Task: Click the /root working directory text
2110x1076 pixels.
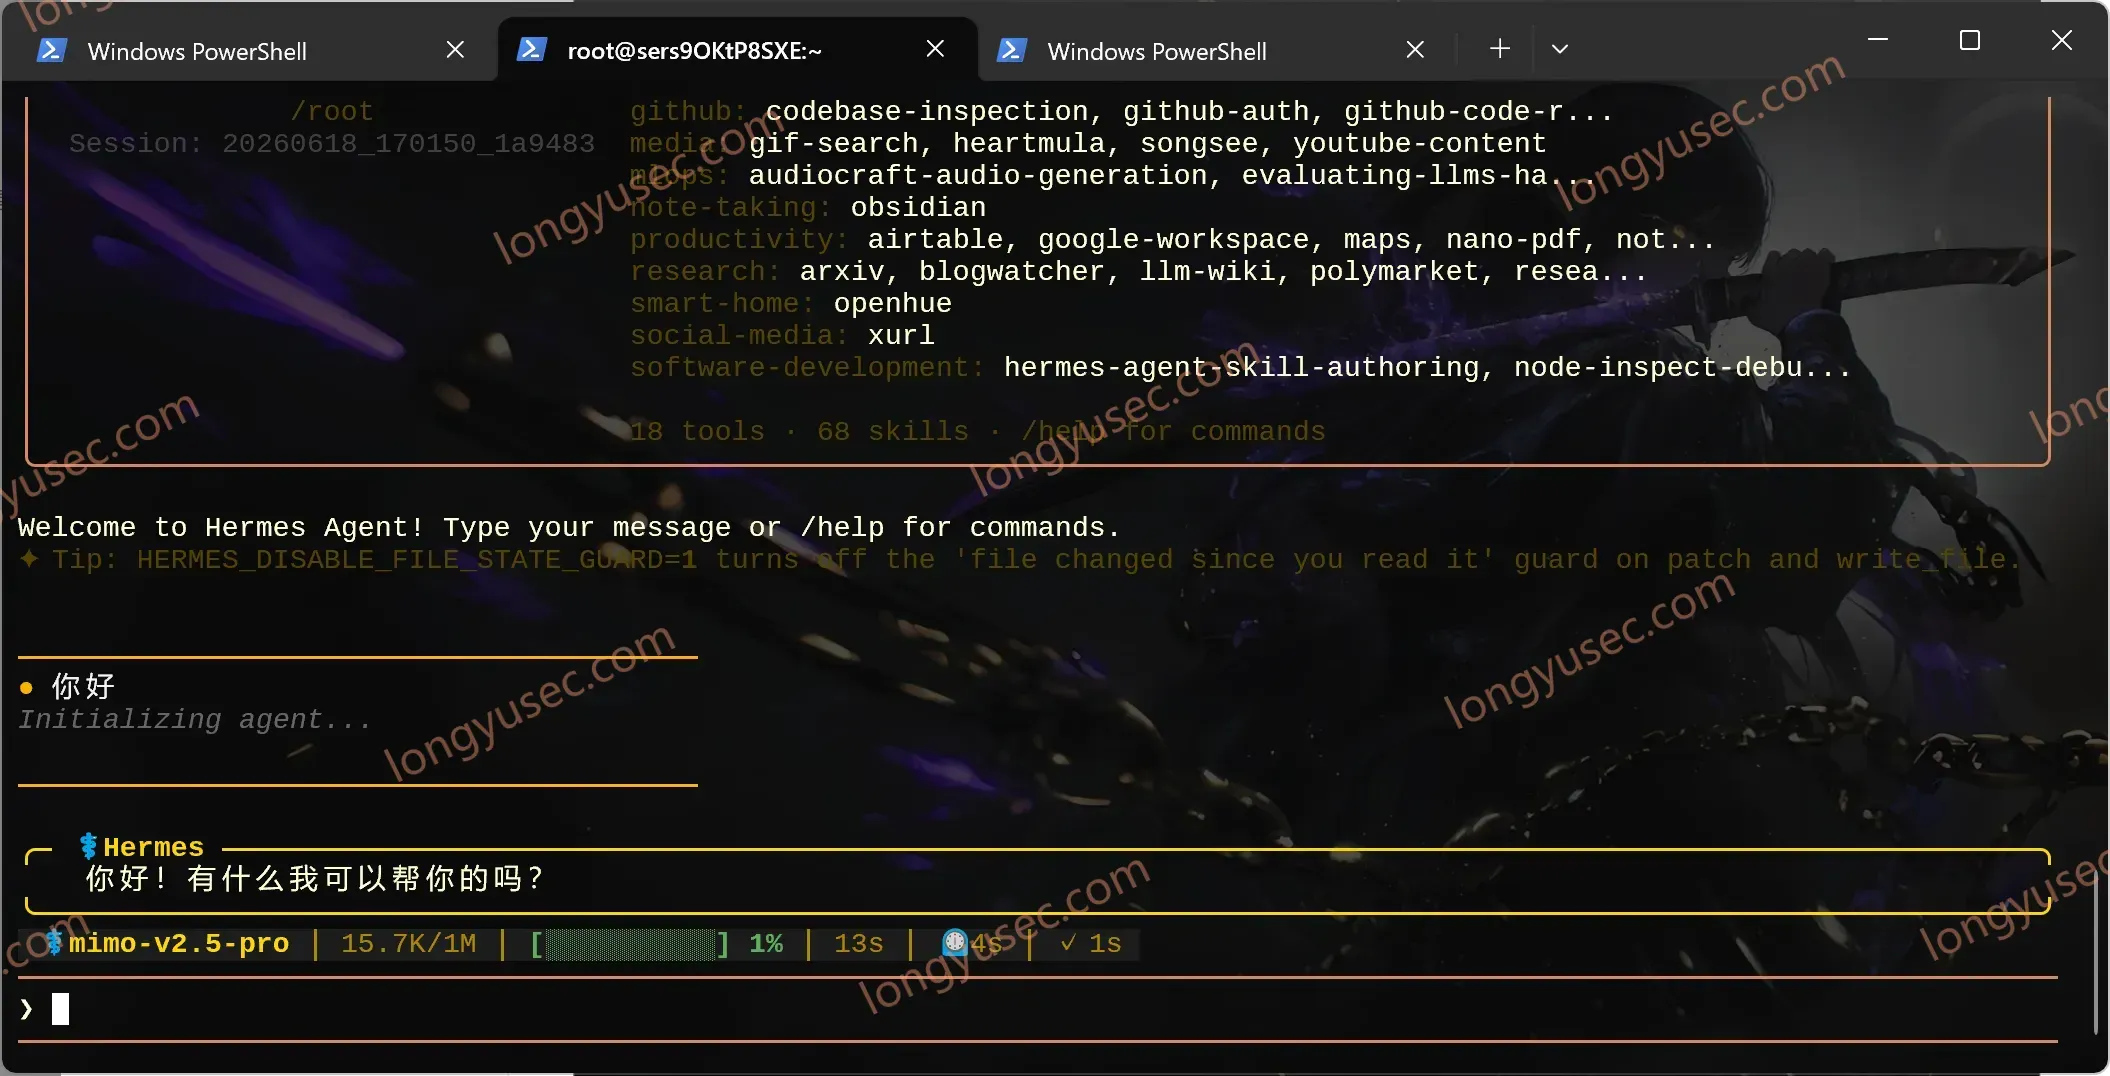Action: [332, 111]
